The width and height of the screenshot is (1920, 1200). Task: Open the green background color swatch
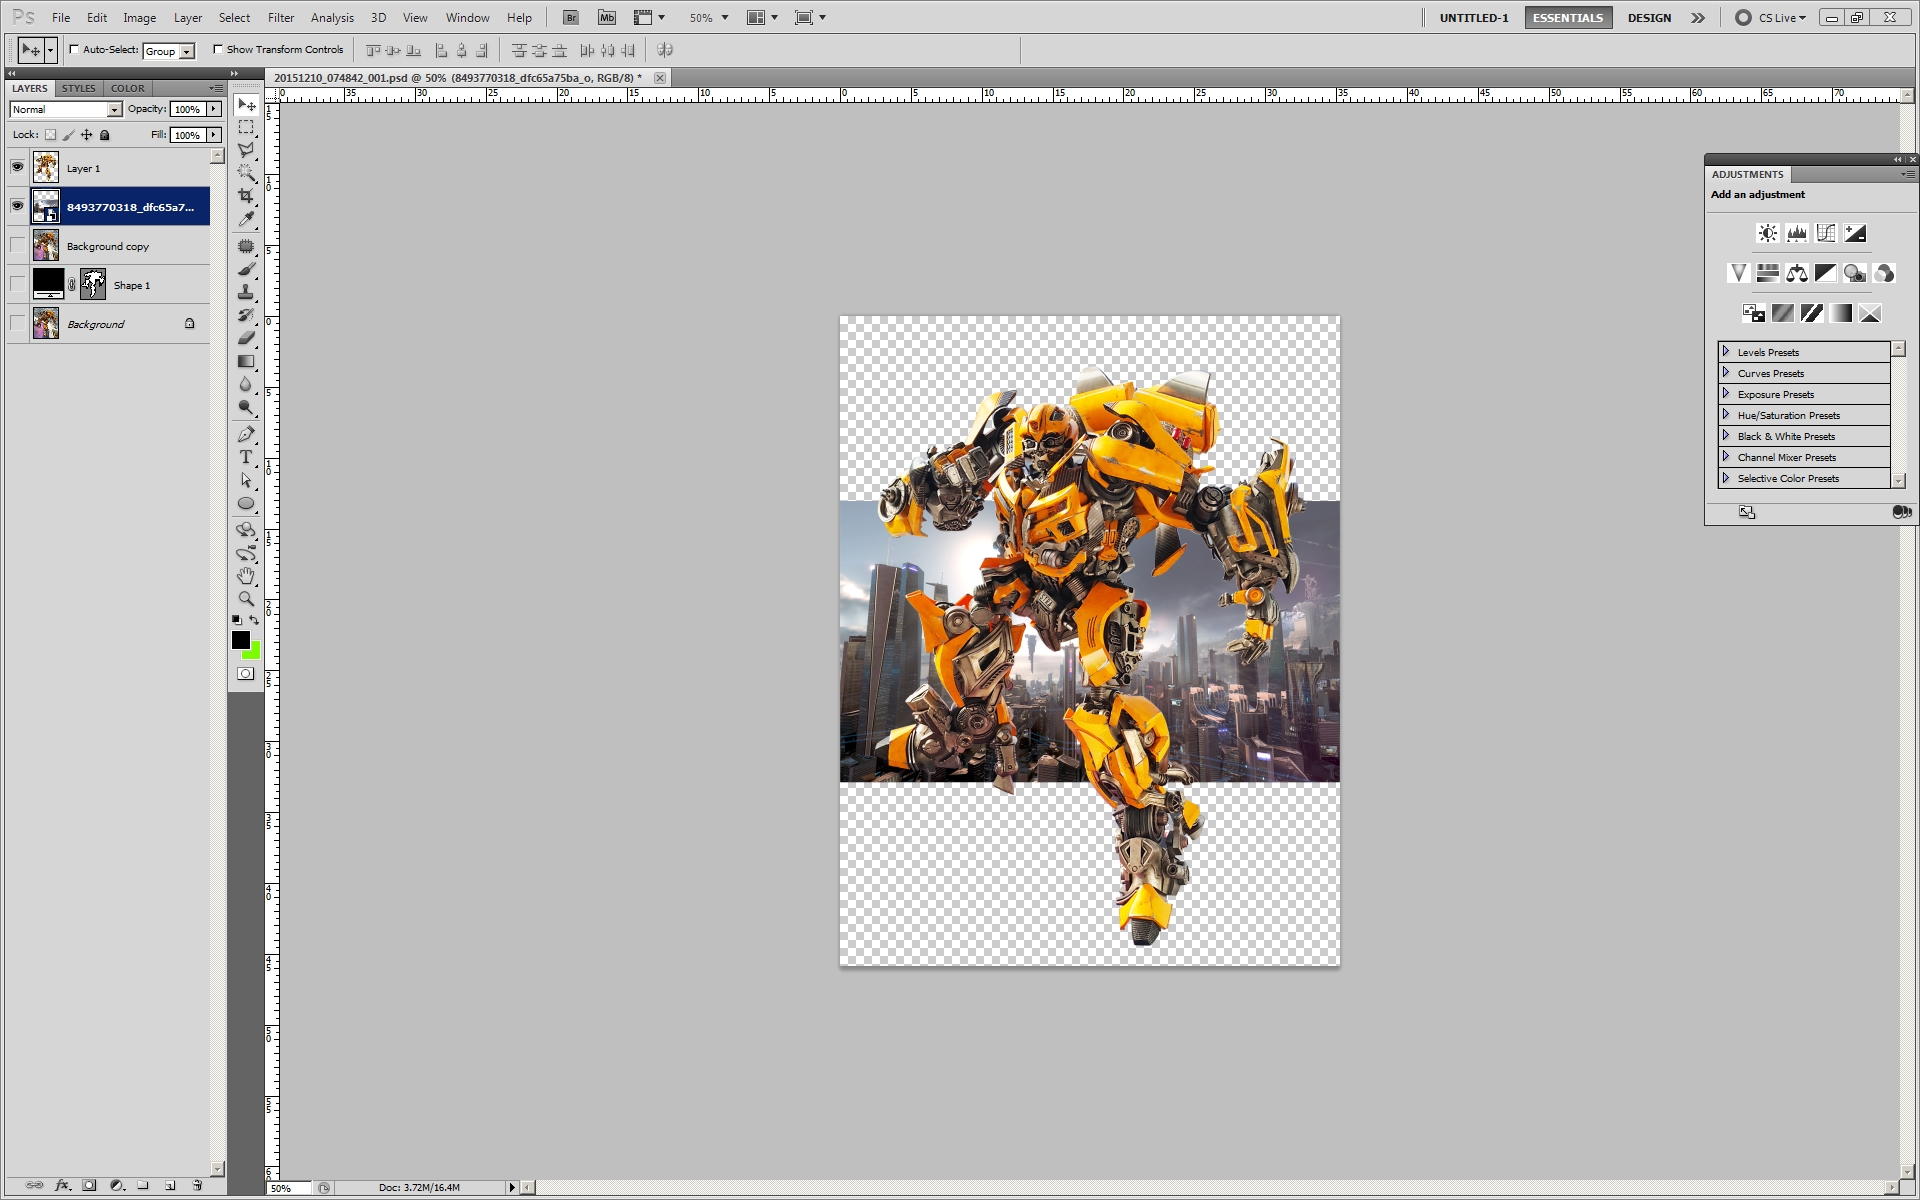click(x=254, y=653)
